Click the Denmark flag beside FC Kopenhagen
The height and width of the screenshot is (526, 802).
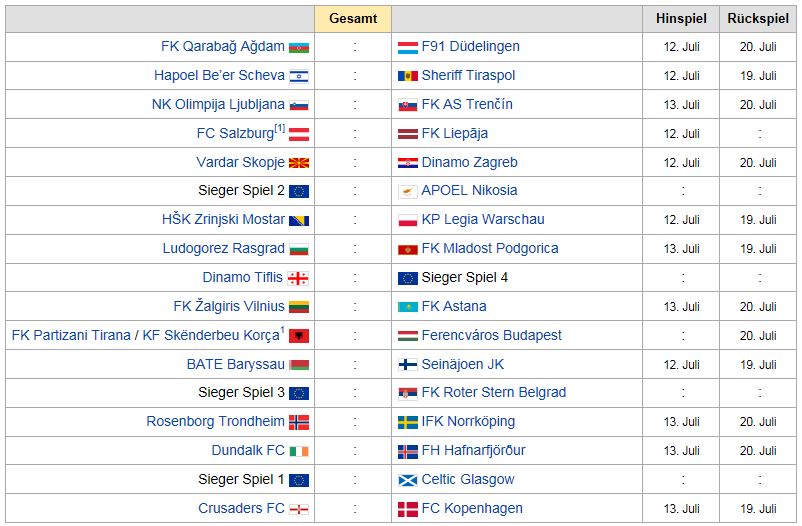(x=408, y=509)
